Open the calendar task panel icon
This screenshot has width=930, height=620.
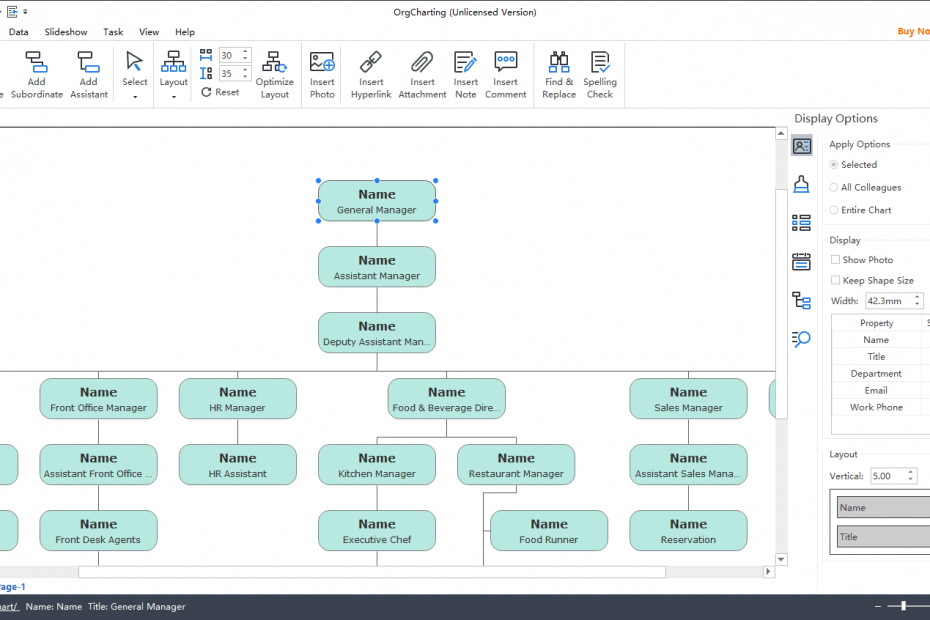click(801, 262)
